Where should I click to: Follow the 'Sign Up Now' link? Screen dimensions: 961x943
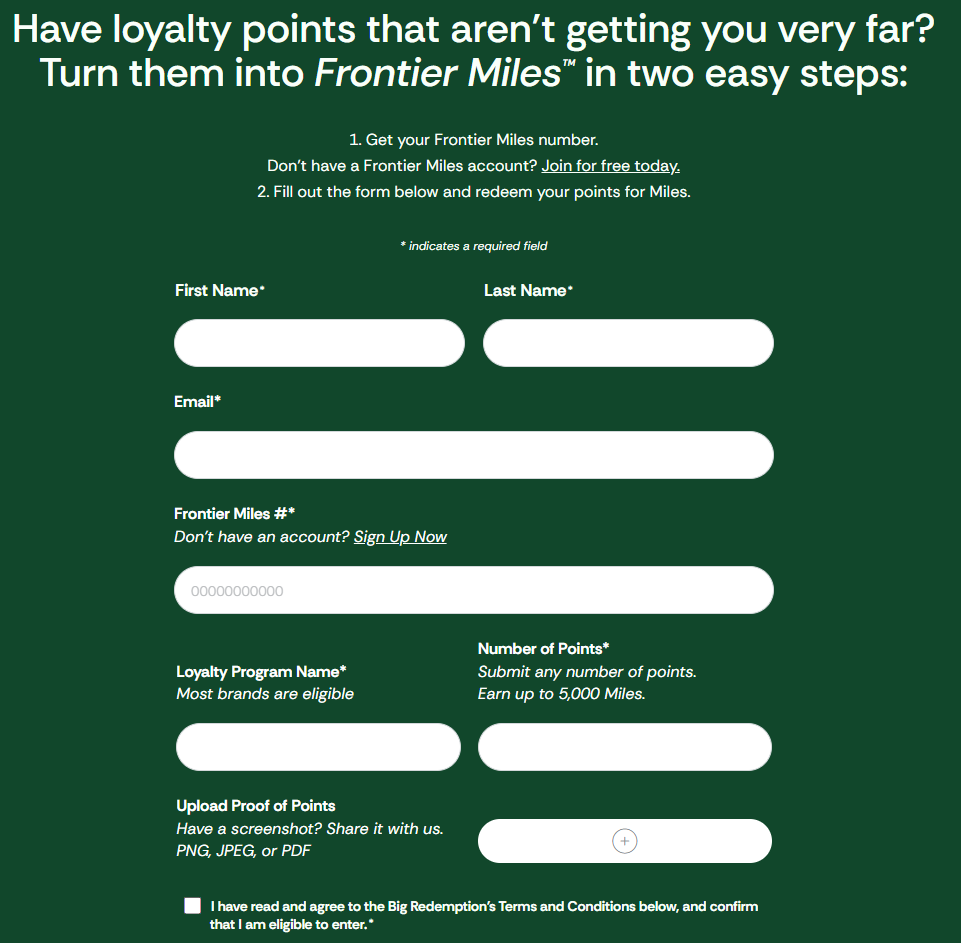[400, 537]
